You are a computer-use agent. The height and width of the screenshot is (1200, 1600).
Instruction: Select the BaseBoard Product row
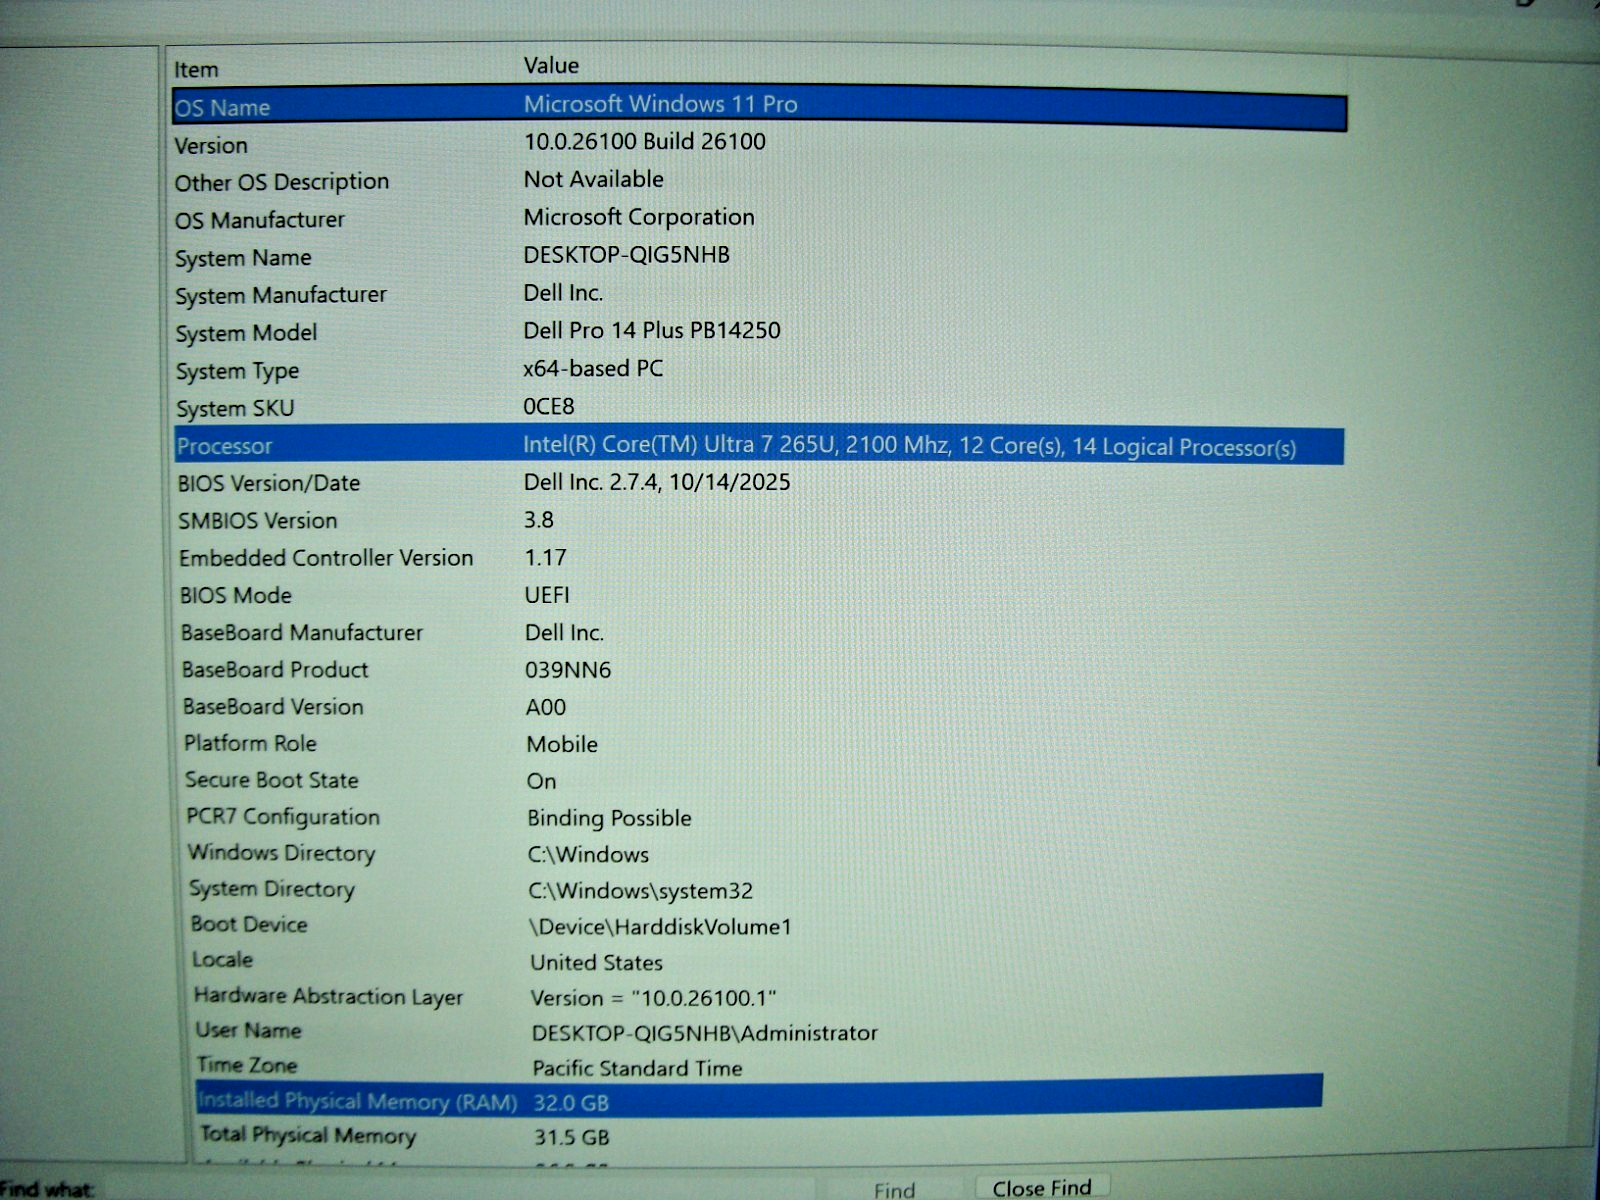coord(275,670)
